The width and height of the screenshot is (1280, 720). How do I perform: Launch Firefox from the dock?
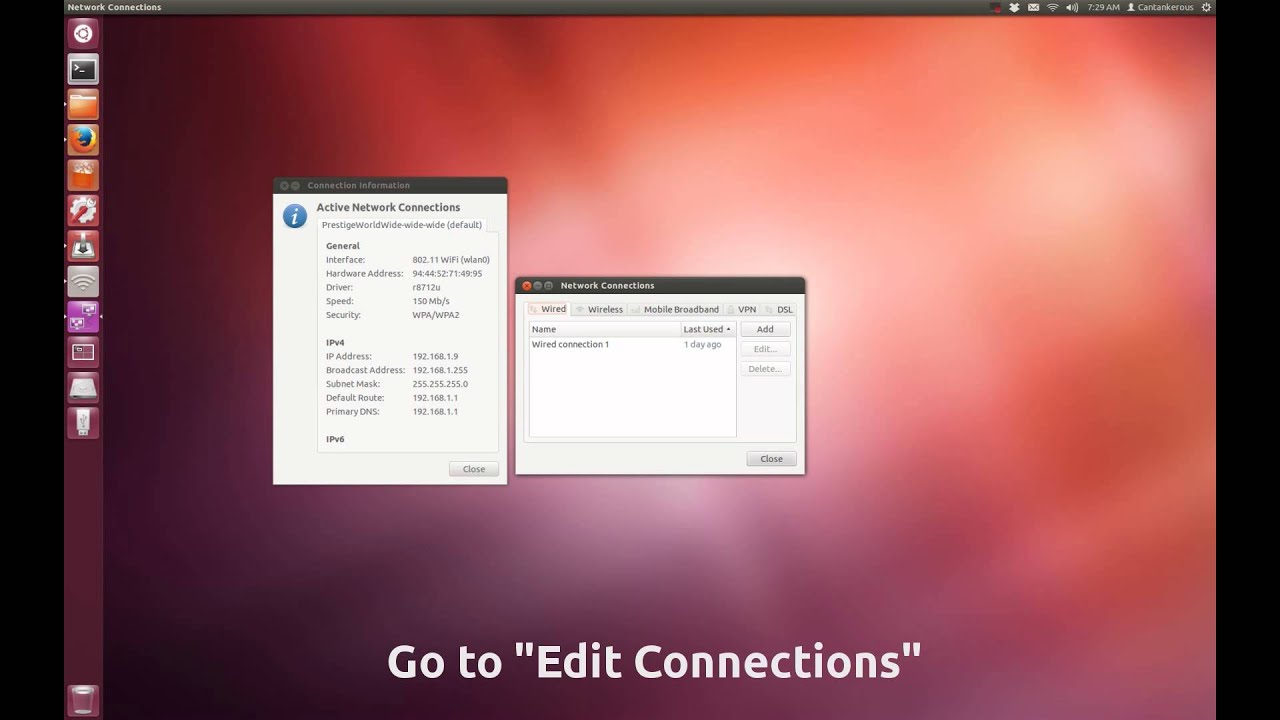(83, 139)
